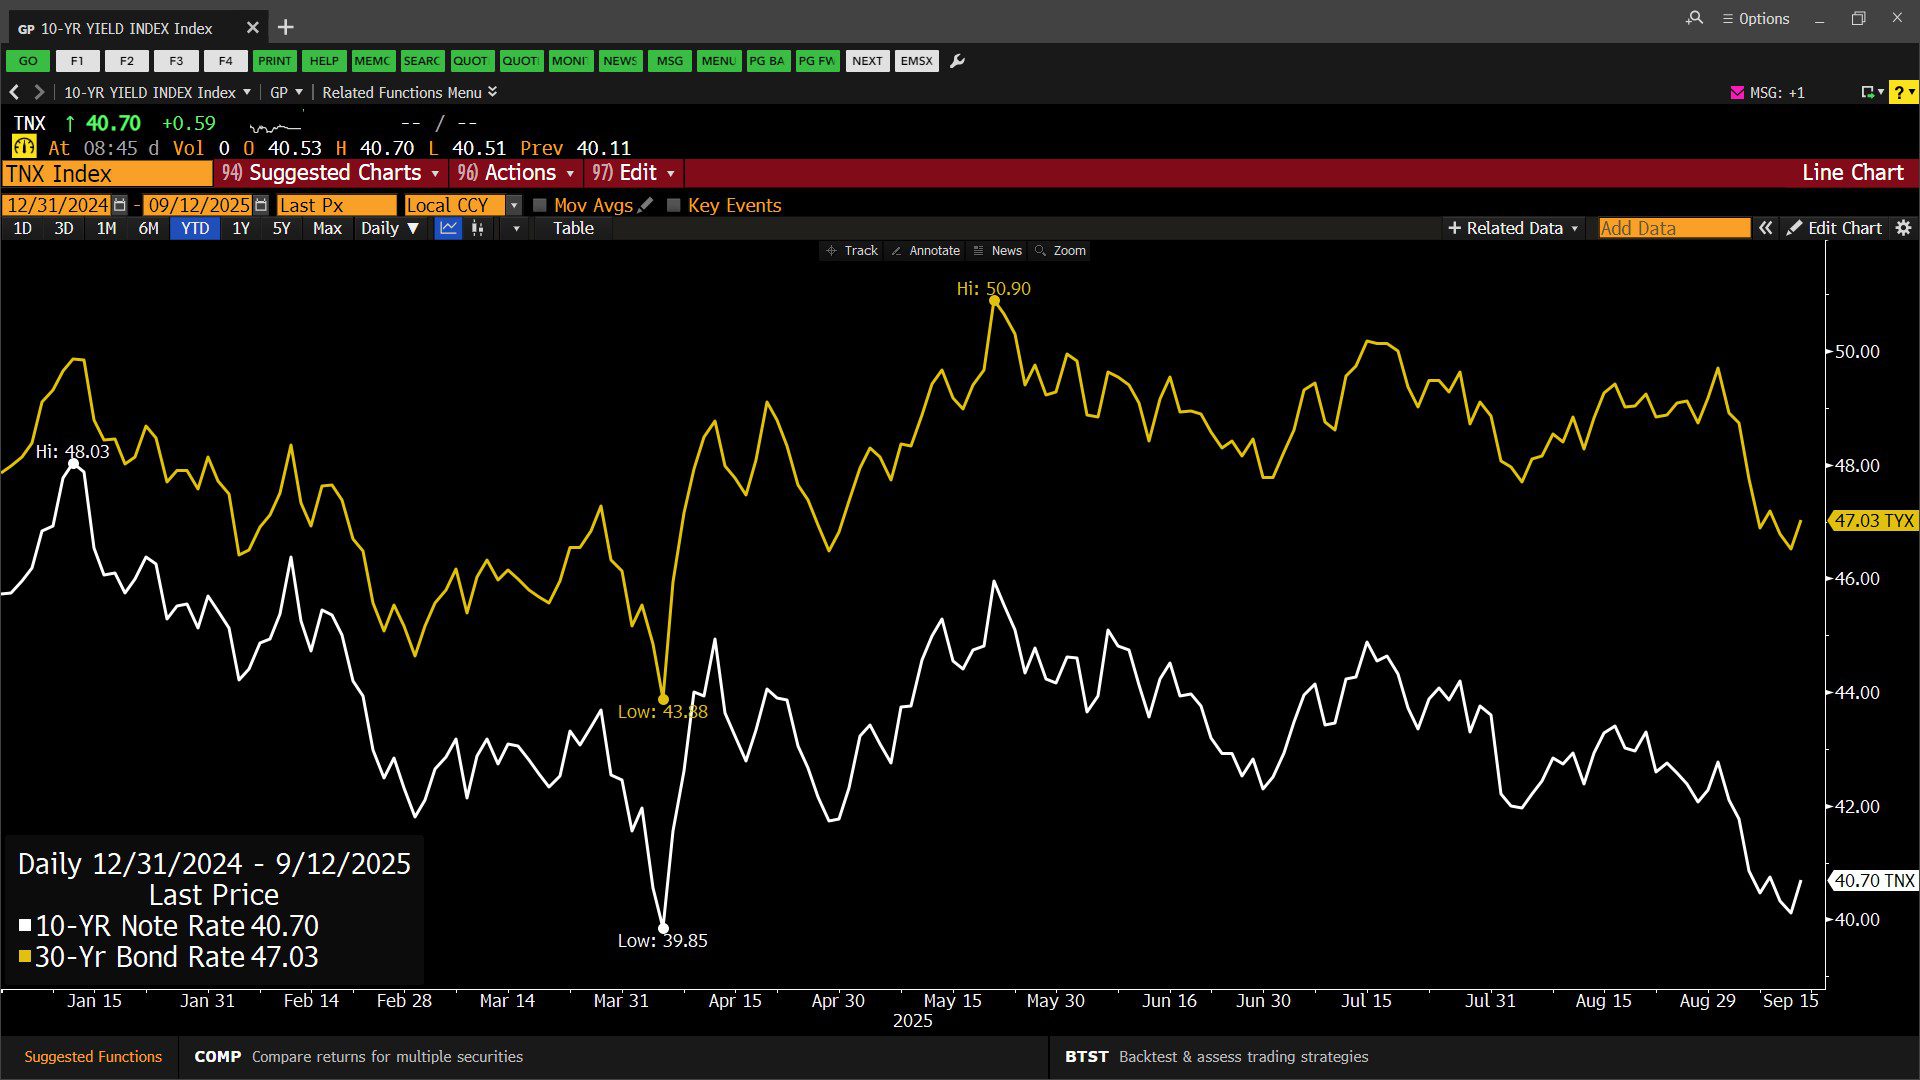This screenshot has height=1080, width=1920.
Task: Click the wrench icon in function bar
Action: click(957, 61)
